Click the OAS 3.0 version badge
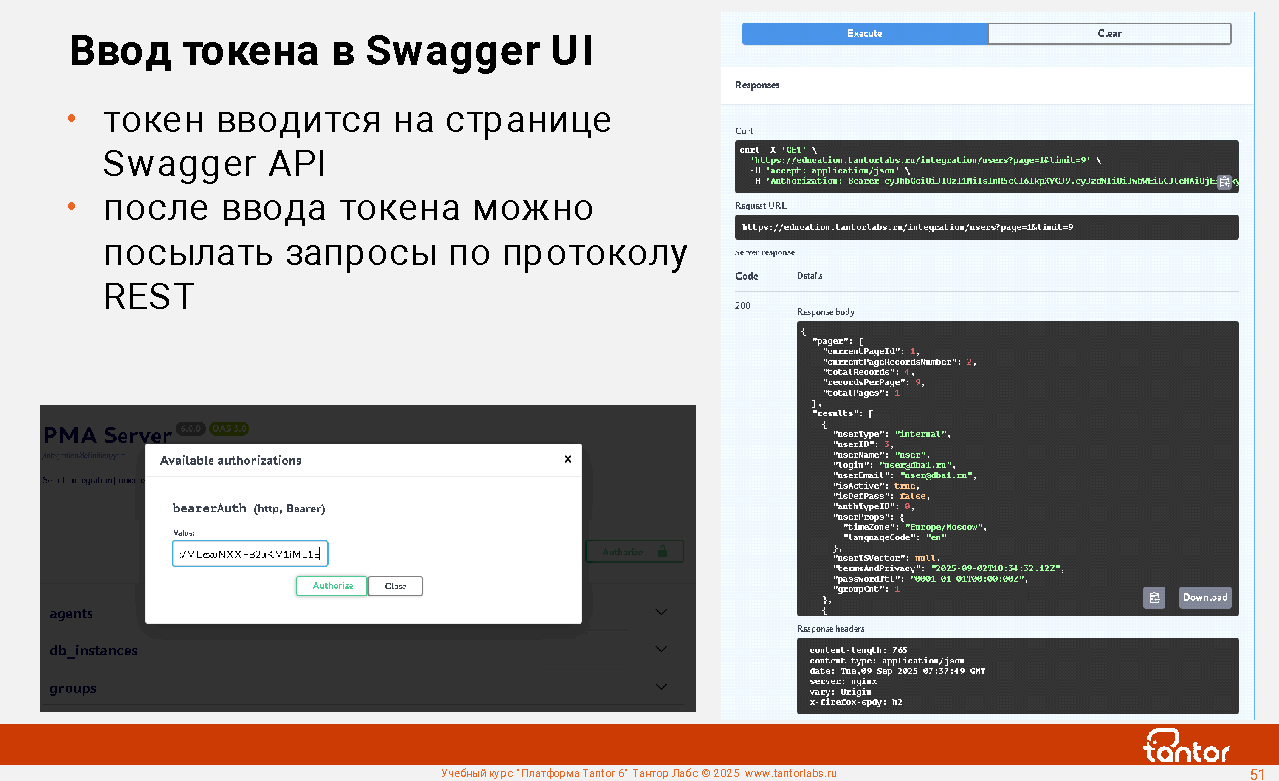 pyautogui.click(x=228, y=429)
